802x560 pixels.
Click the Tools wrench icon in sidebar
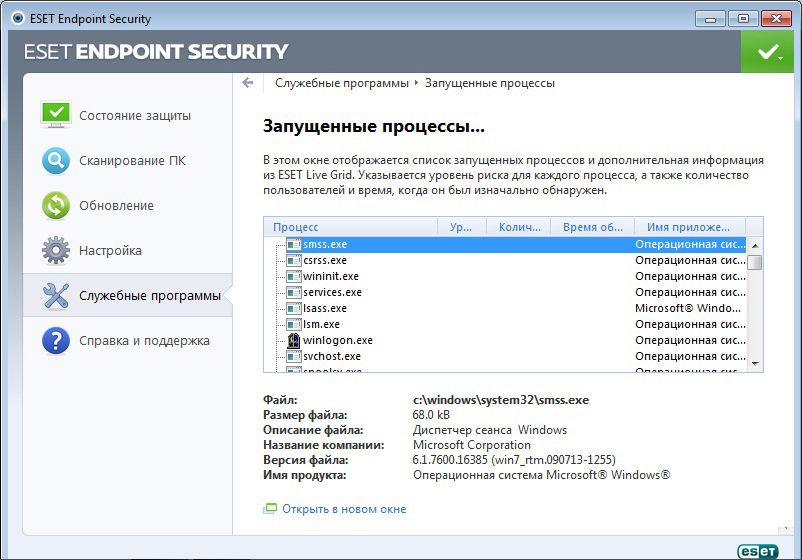point(56,296)
